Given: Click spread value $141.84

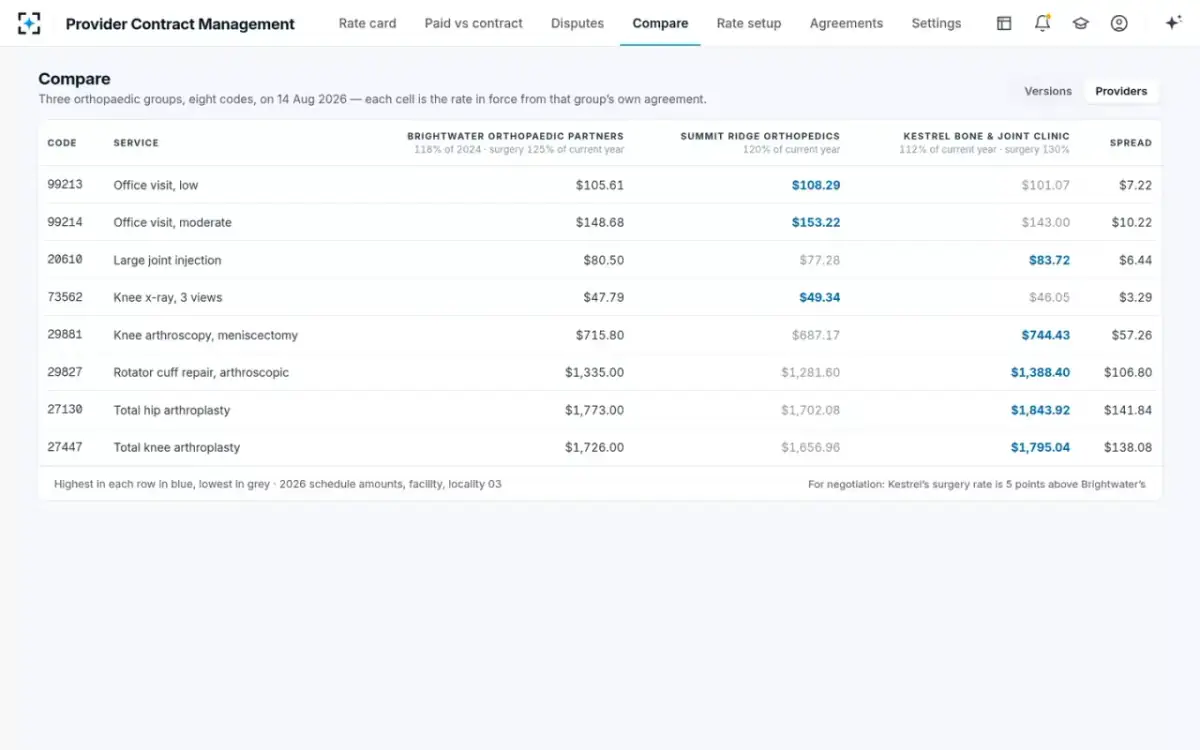Looking at the screenshot, I should pyautogui.click(x=1128, y=410).
